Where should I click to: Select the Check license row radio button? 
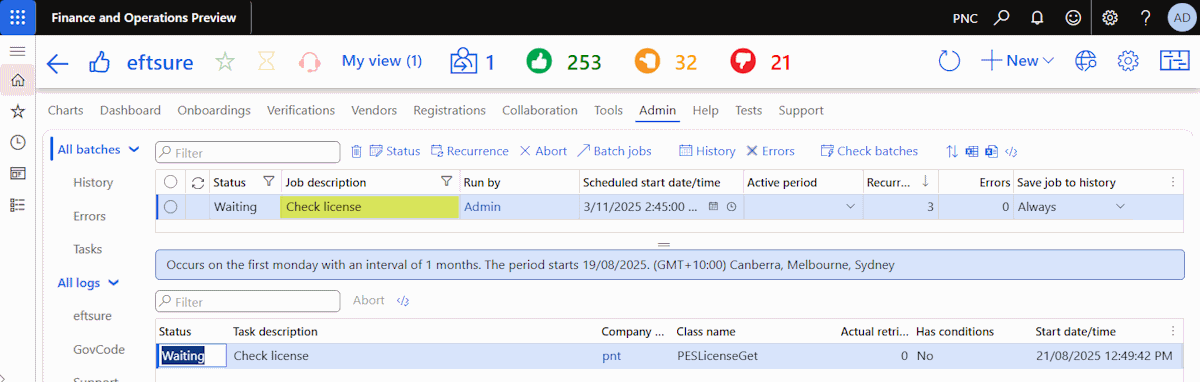pyautogui.click(x=170, y=207)
